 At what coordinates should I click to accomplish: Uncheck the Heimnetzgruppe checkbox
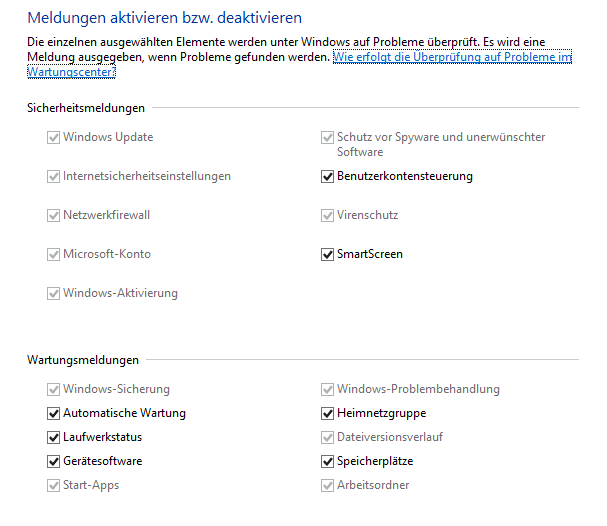(328, 413)
